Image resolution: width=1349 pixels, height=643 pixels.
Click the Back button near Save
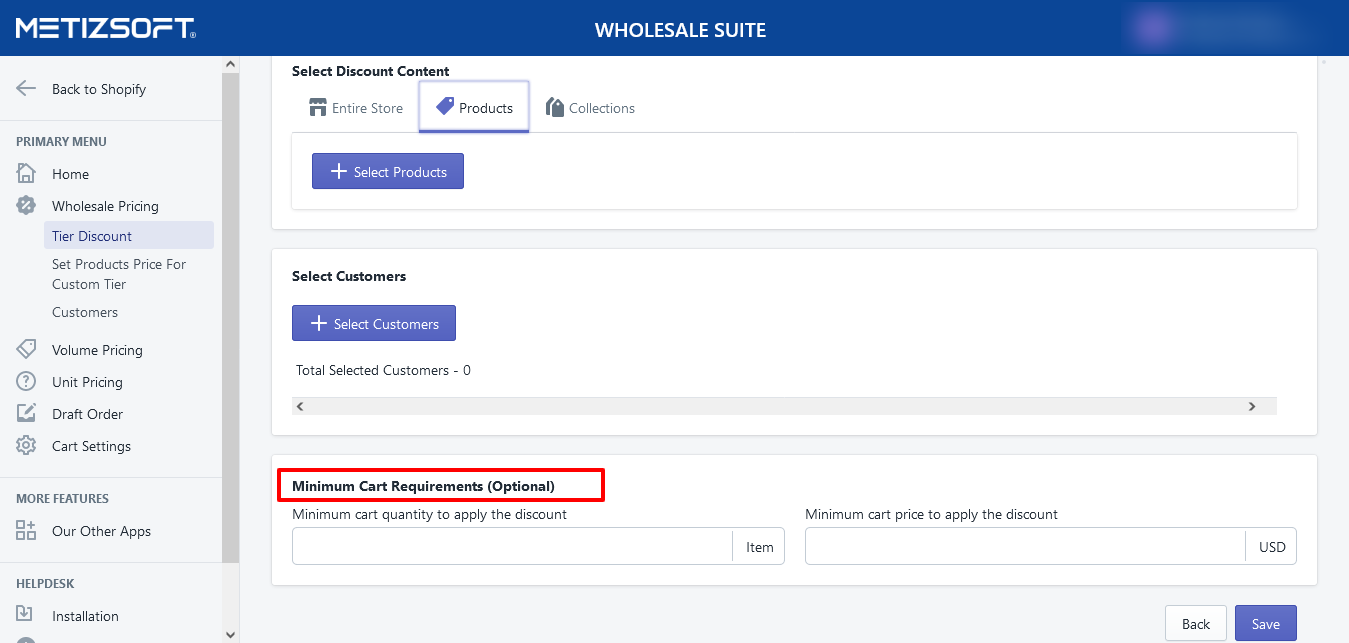(1196, 624)
